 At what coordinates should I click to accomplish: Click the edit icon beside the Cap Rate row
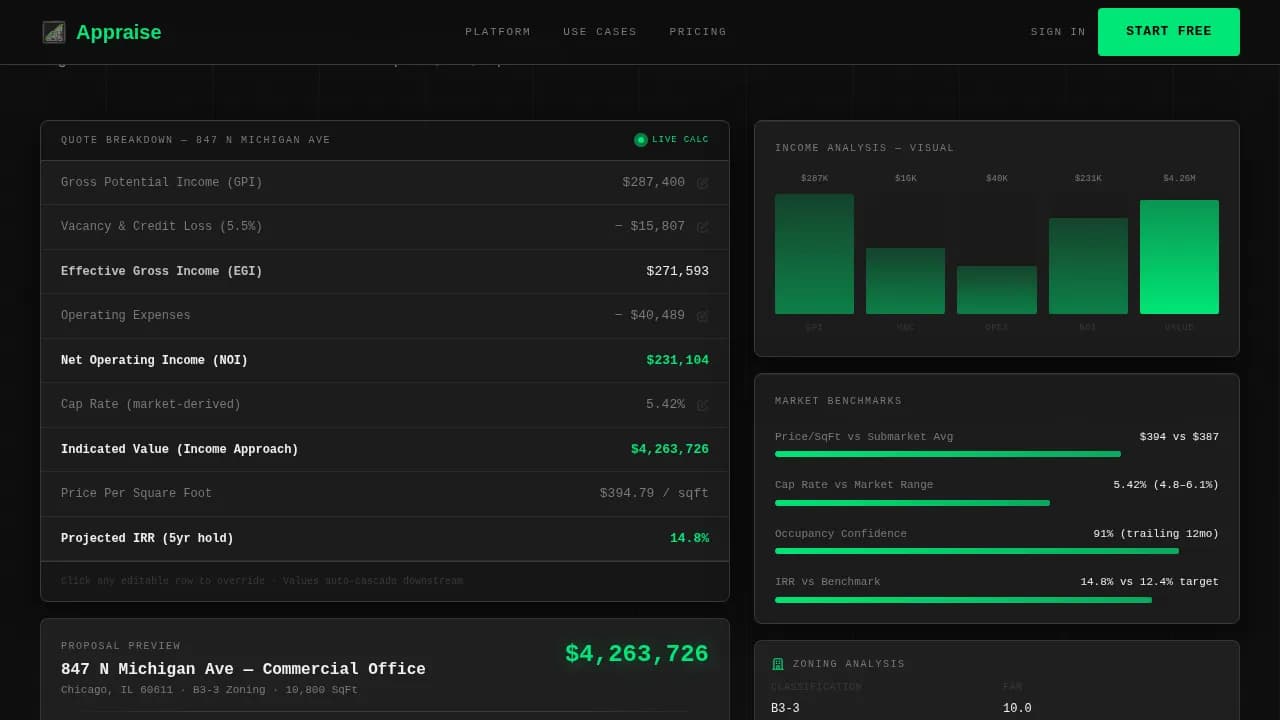coord(702,404)
